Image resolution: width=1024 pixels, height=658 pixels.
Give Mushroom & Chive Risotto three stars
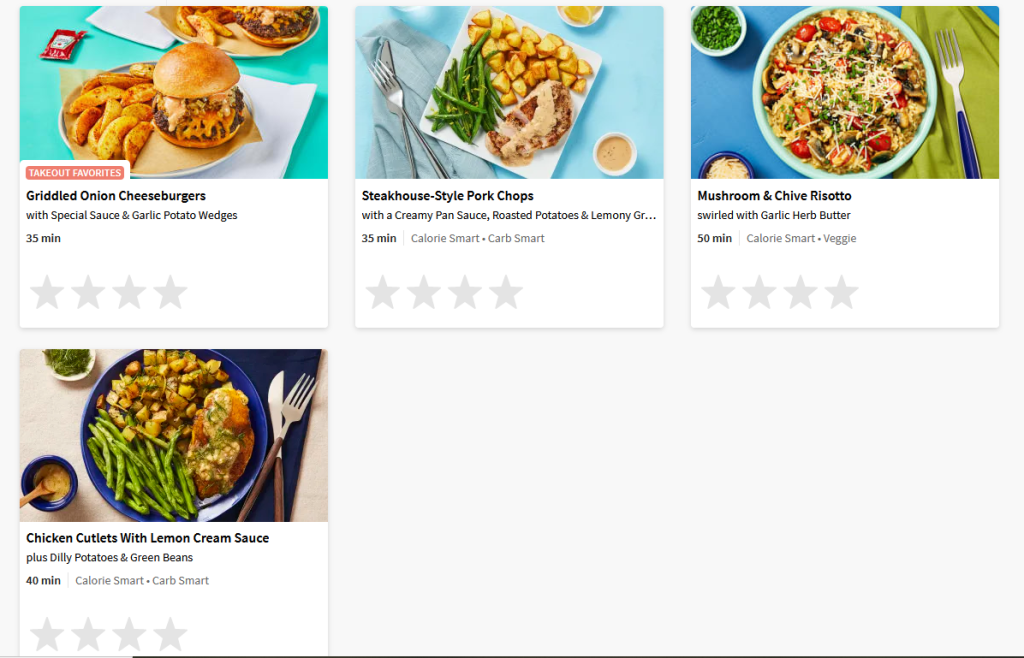point(801,292)
